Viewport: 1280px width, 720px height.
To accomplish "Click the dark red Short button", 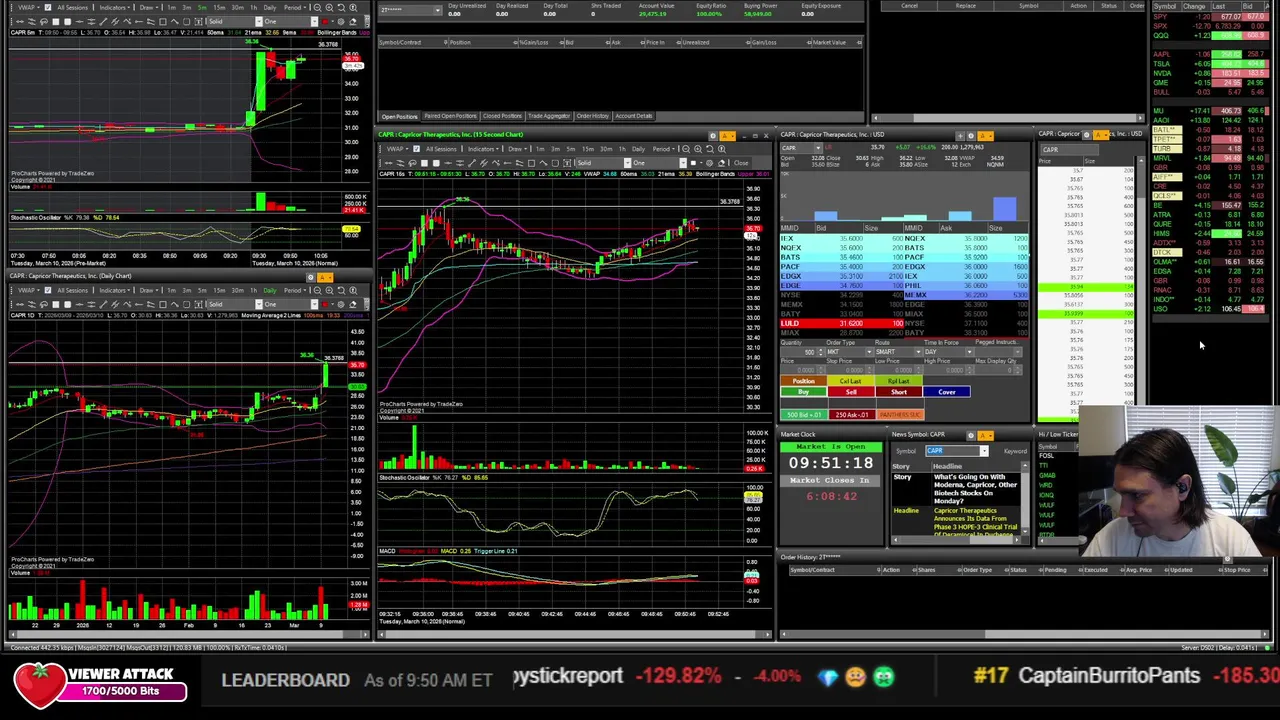I will [899, 392].
